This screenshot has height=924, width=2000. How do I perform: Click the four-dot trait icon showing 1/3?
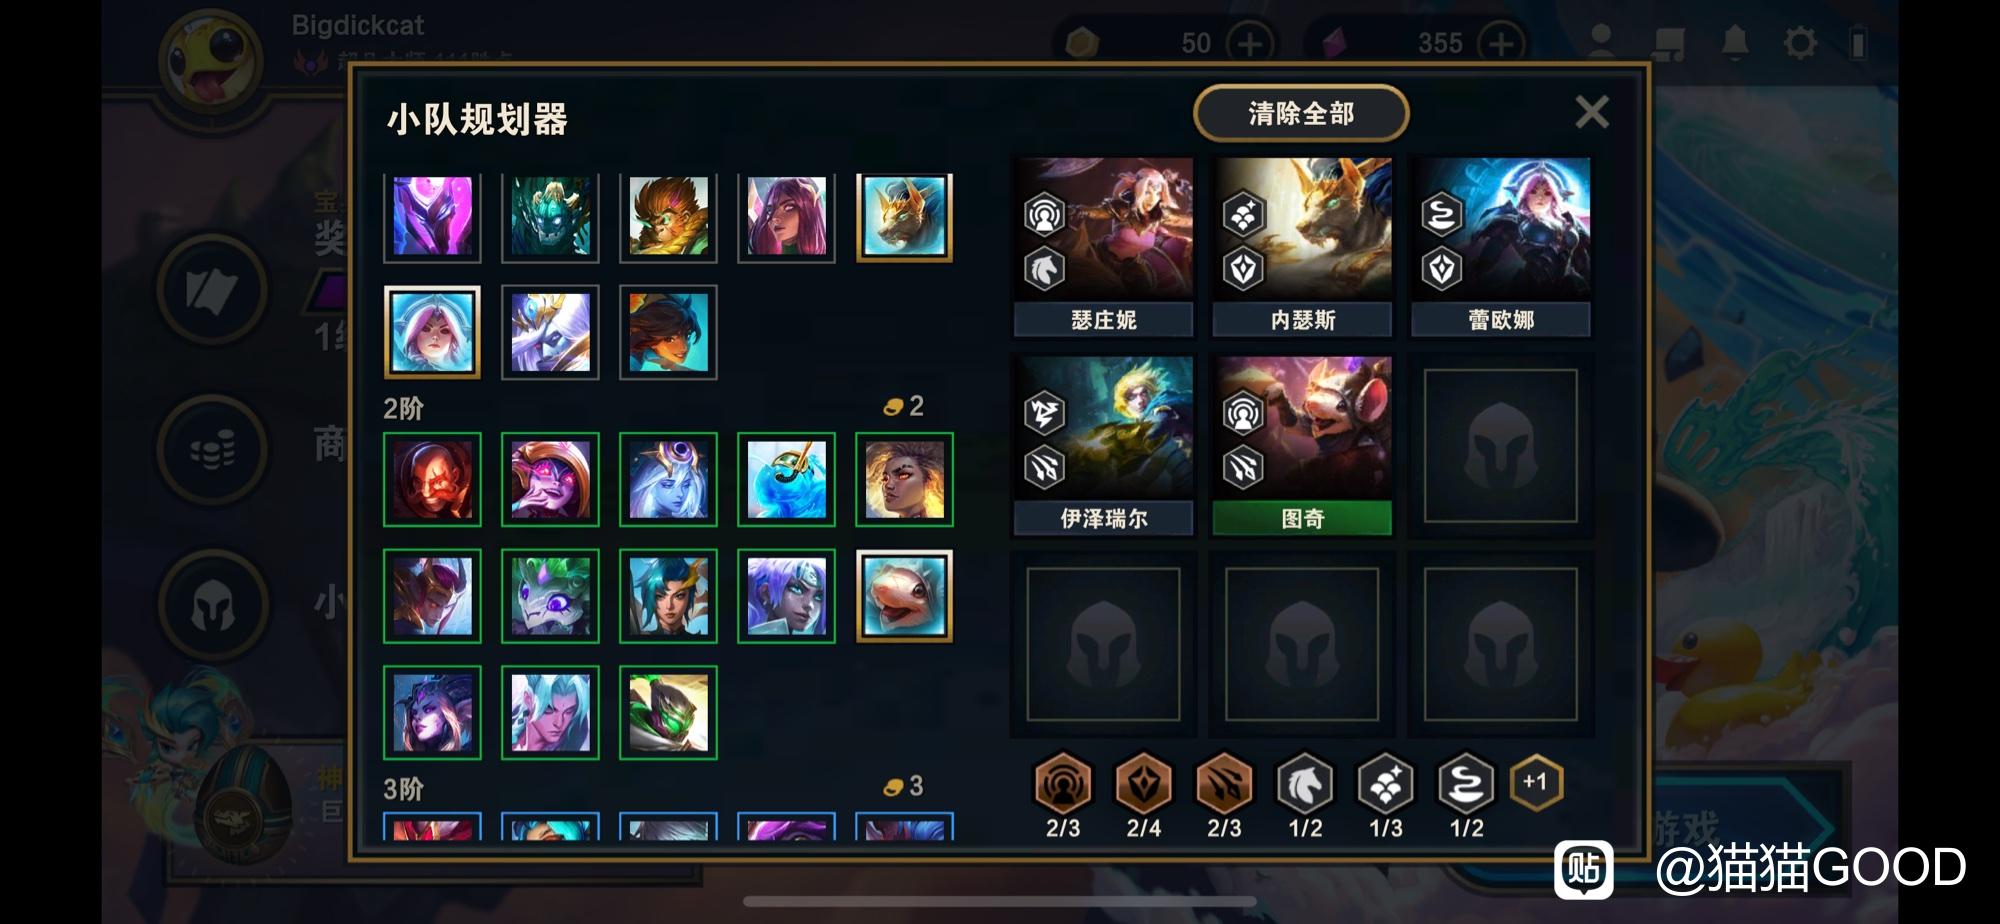1385,785
